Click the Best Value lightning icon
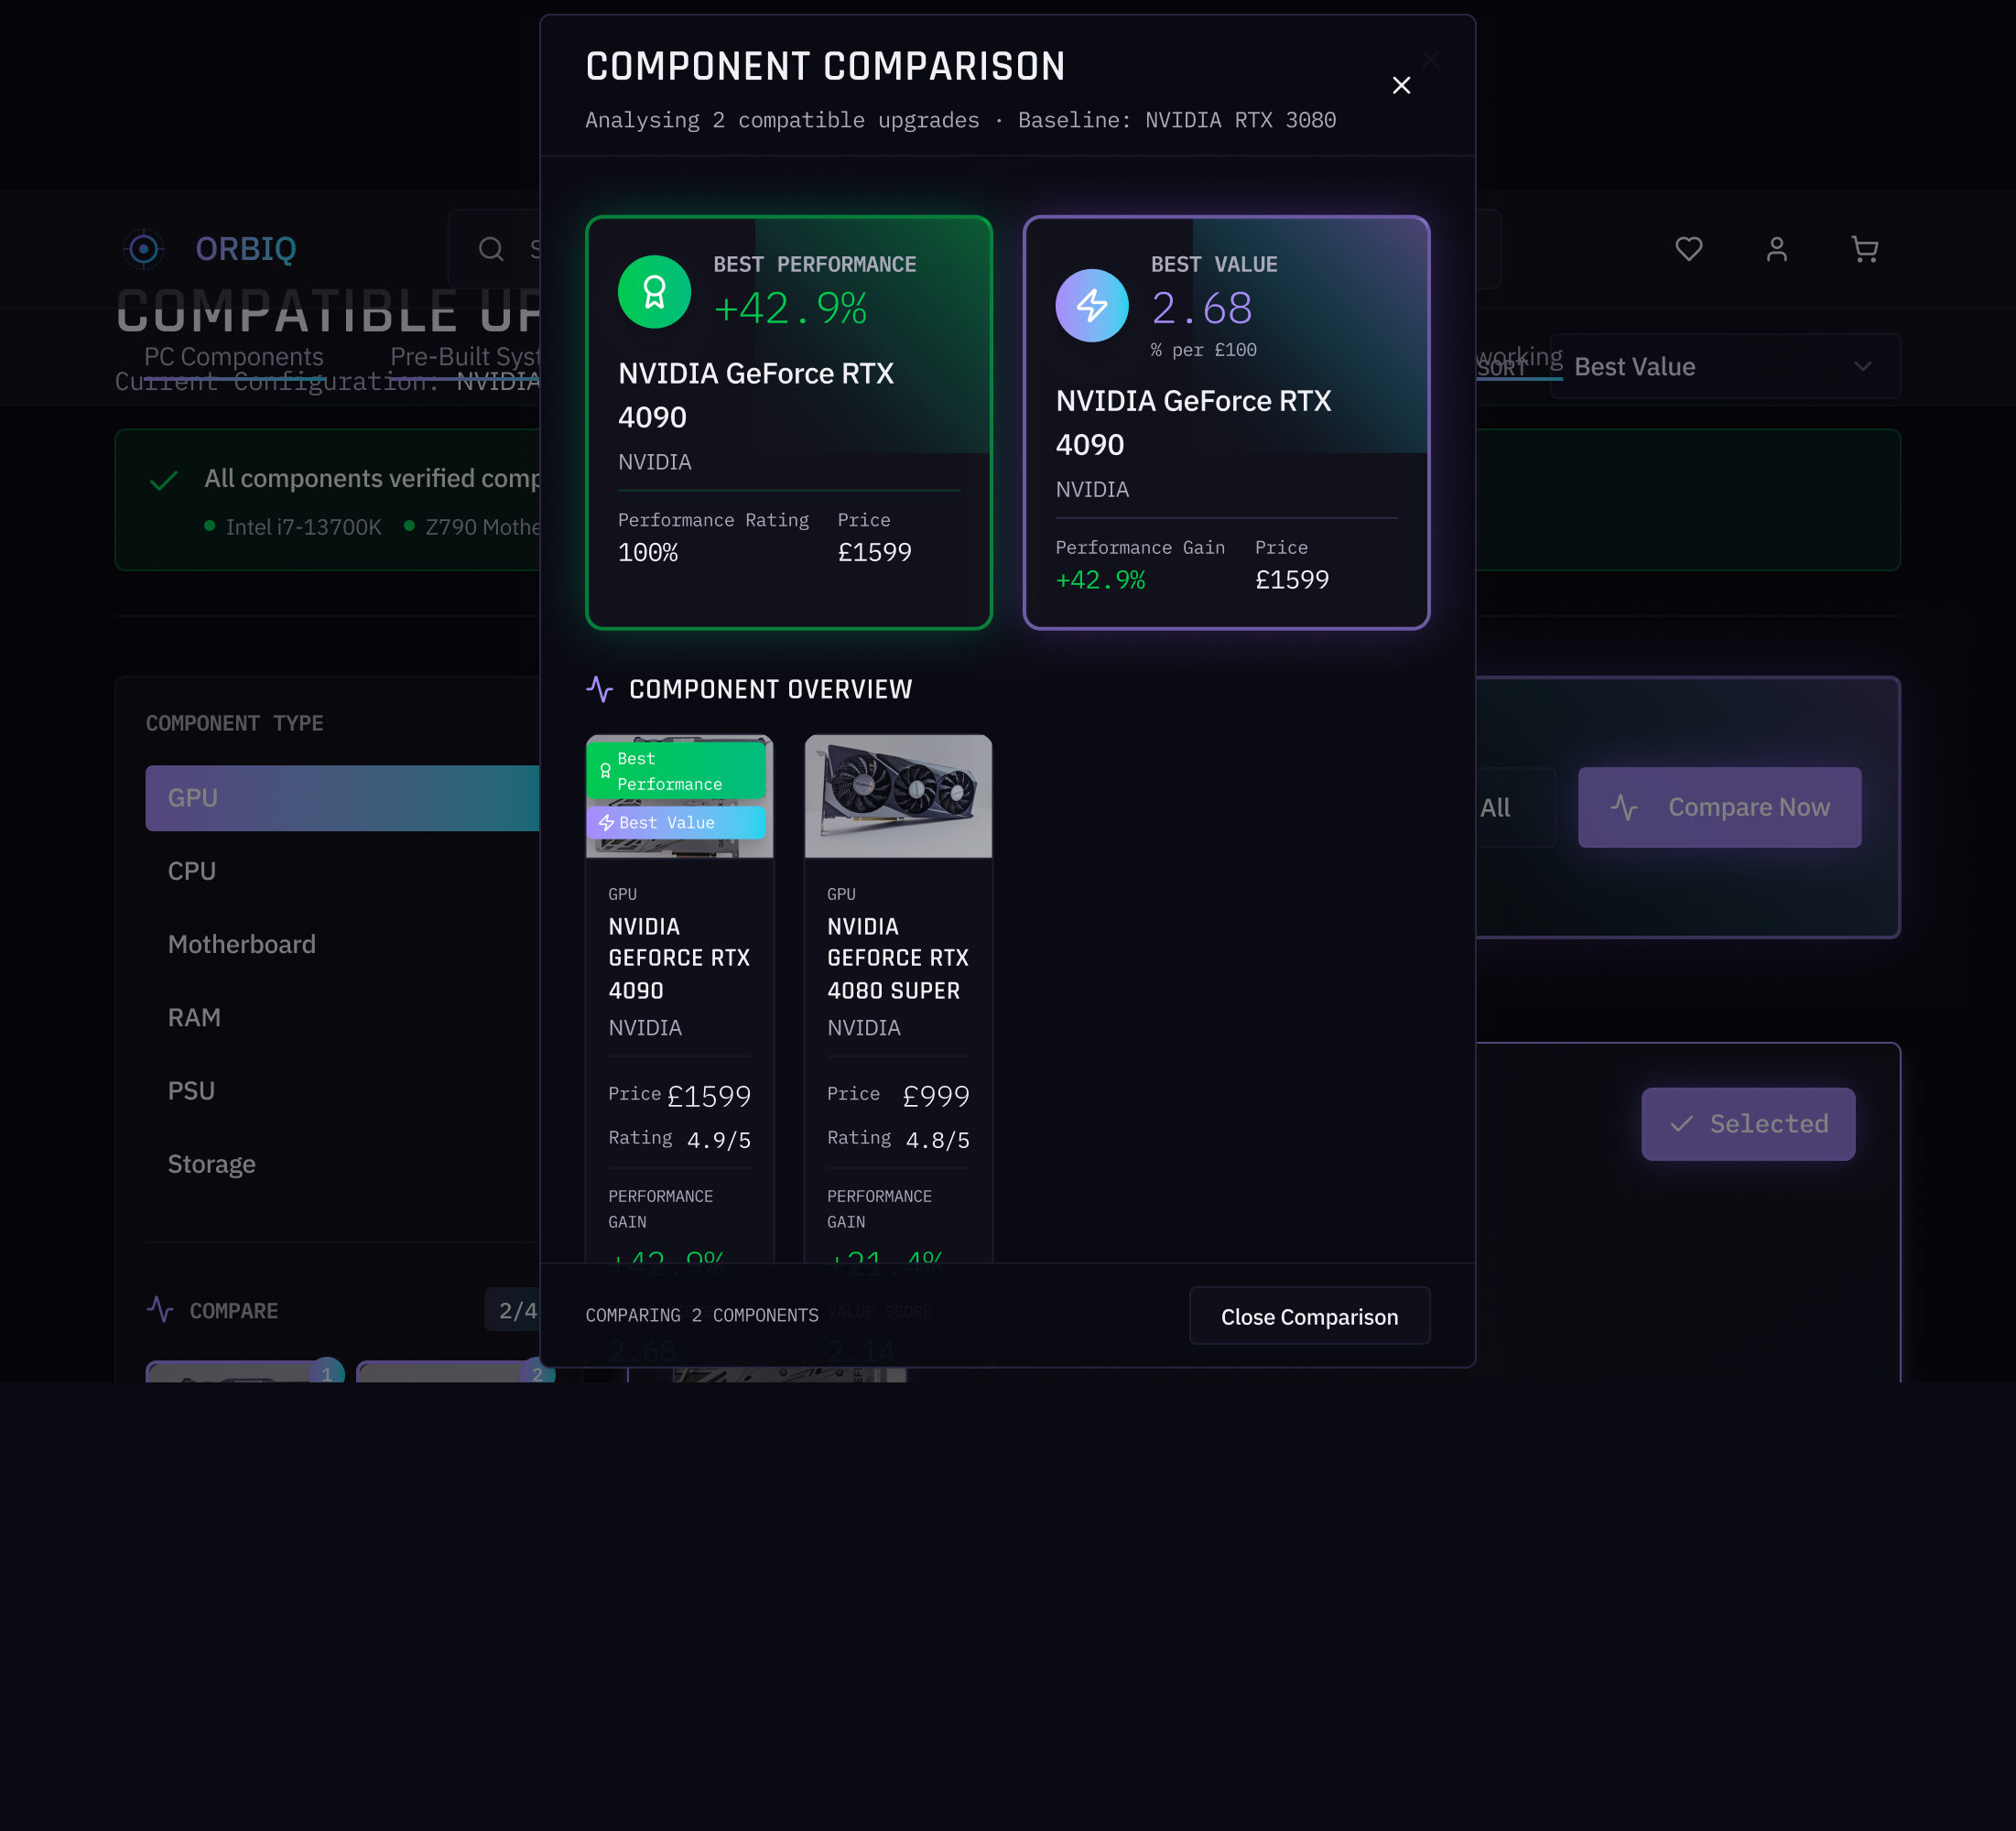 (1092, 305)
